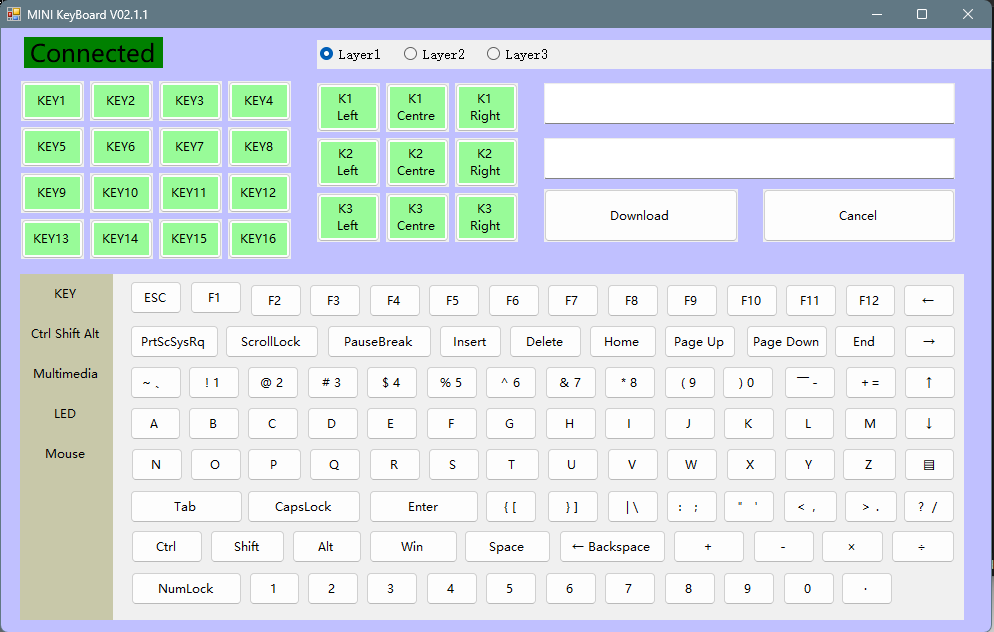The image size is (994, 632).
Task: Open the Multimedia section
Action: click(x=64, y=373)
